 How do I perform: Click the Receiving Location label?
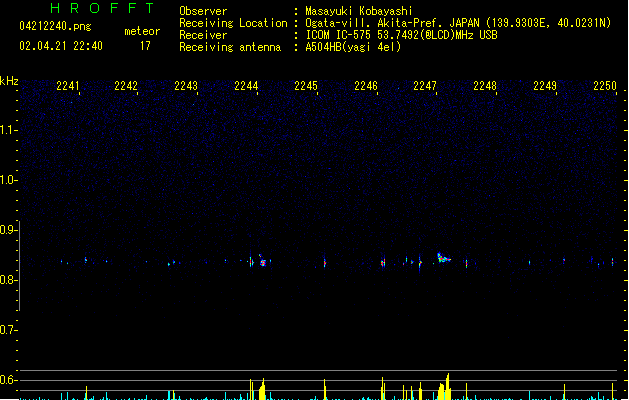(x=233, y=23)
